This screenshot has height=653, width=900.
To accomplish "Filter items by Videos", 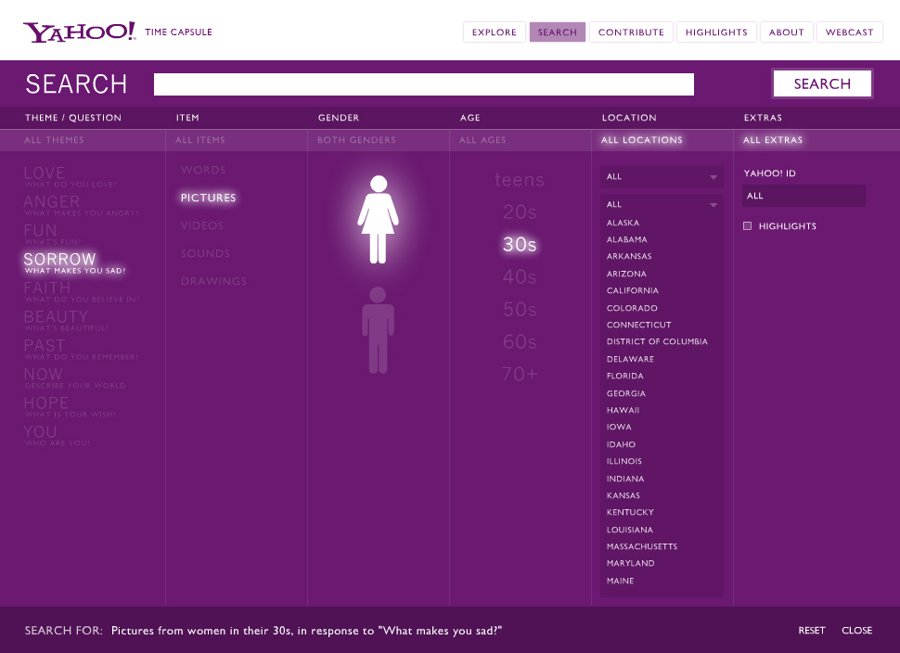I will pos(202,226).
